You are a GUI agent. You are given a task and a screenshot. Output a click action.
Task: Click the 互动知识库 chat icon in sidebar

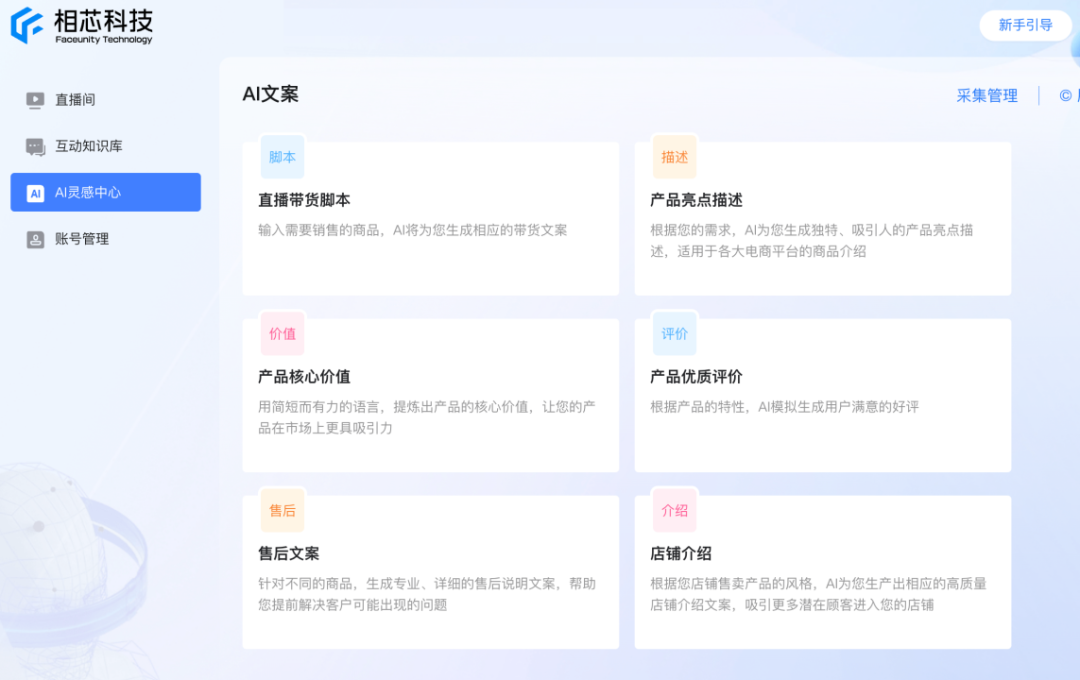pos(35,147)
